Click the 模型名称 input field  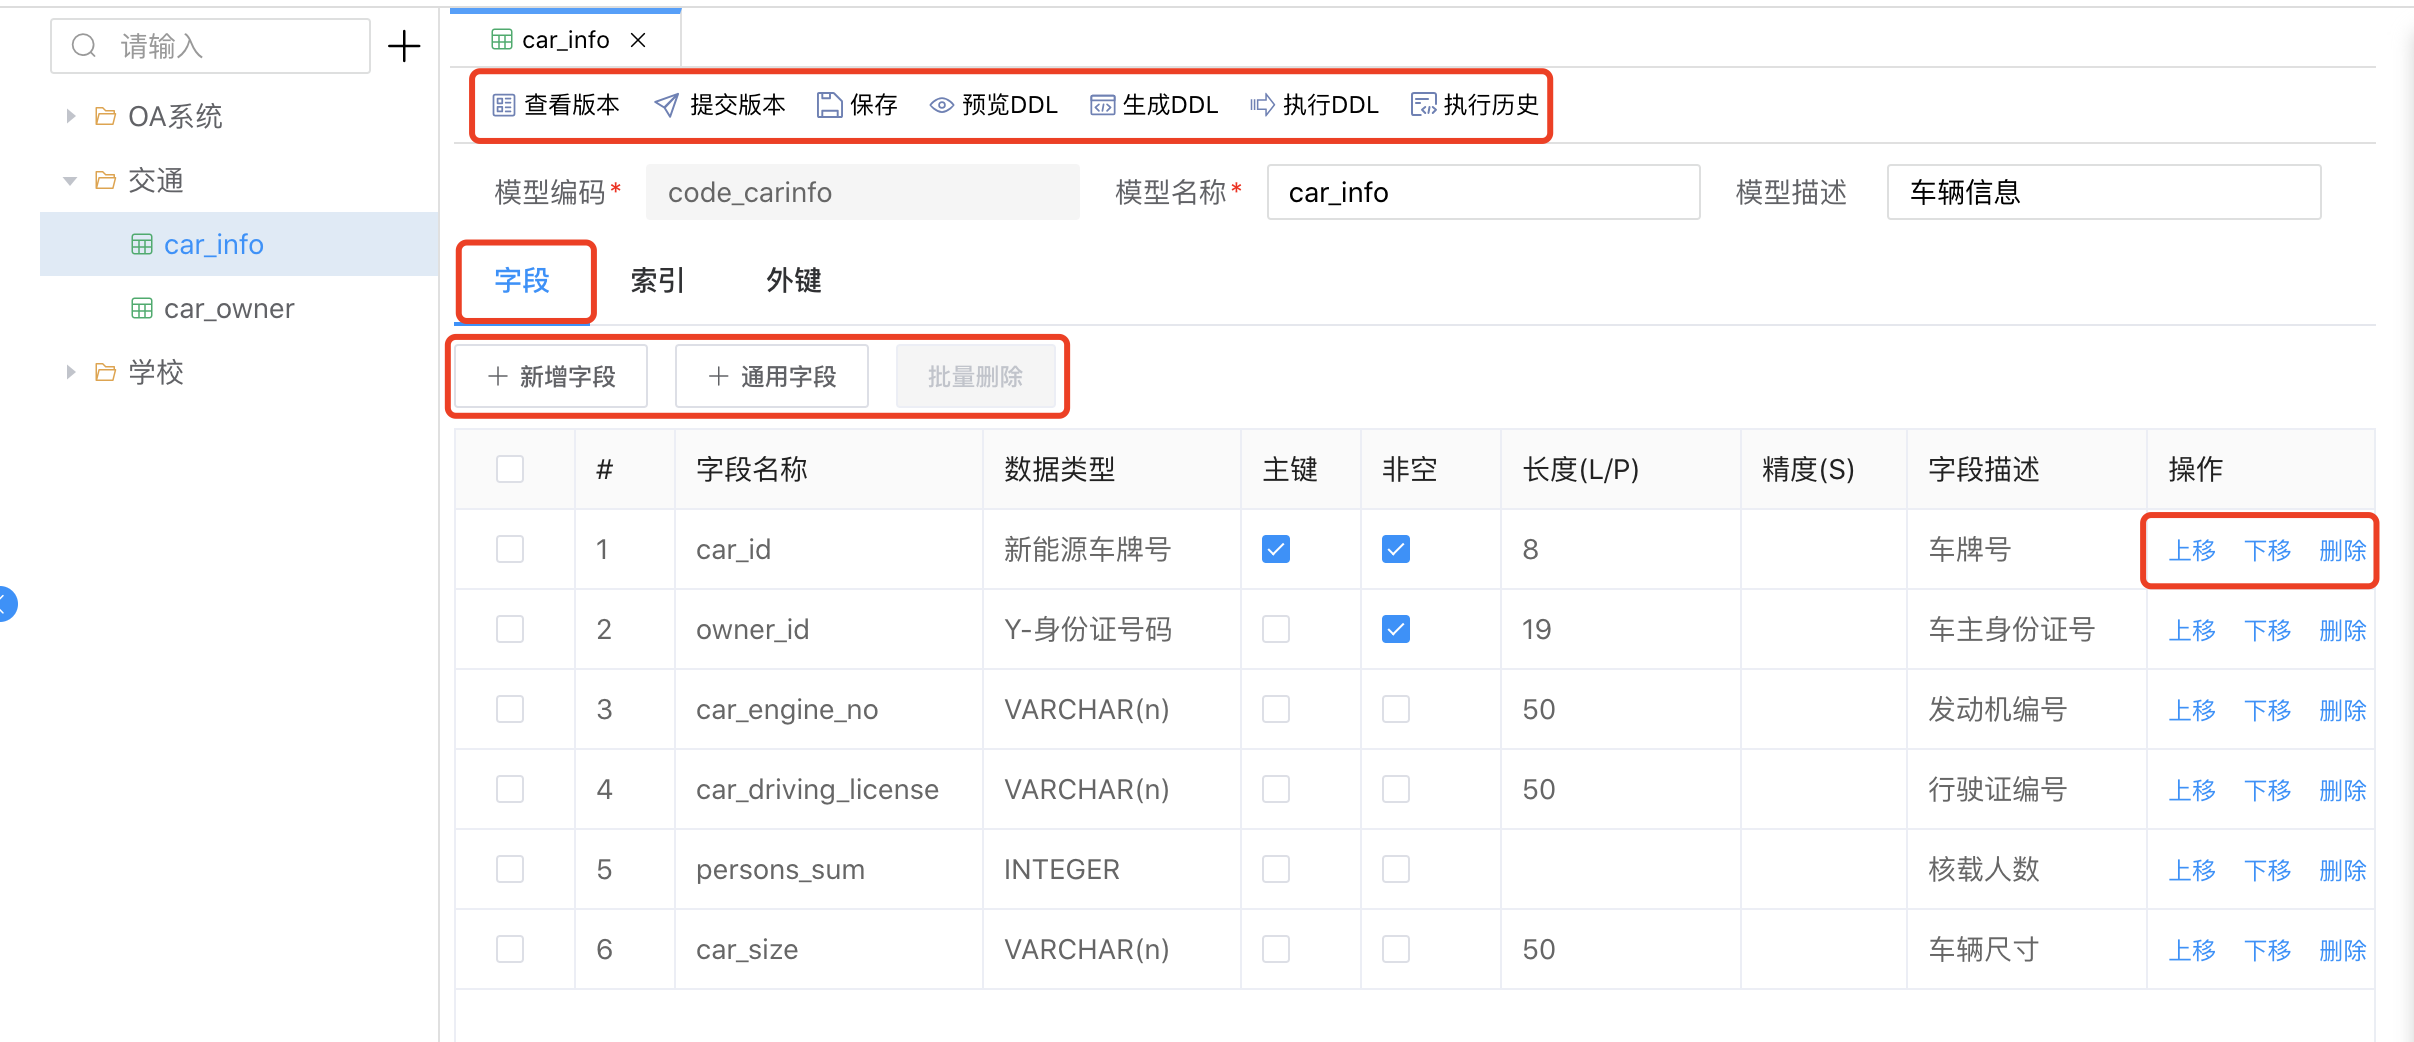[x=1482, y=192]
